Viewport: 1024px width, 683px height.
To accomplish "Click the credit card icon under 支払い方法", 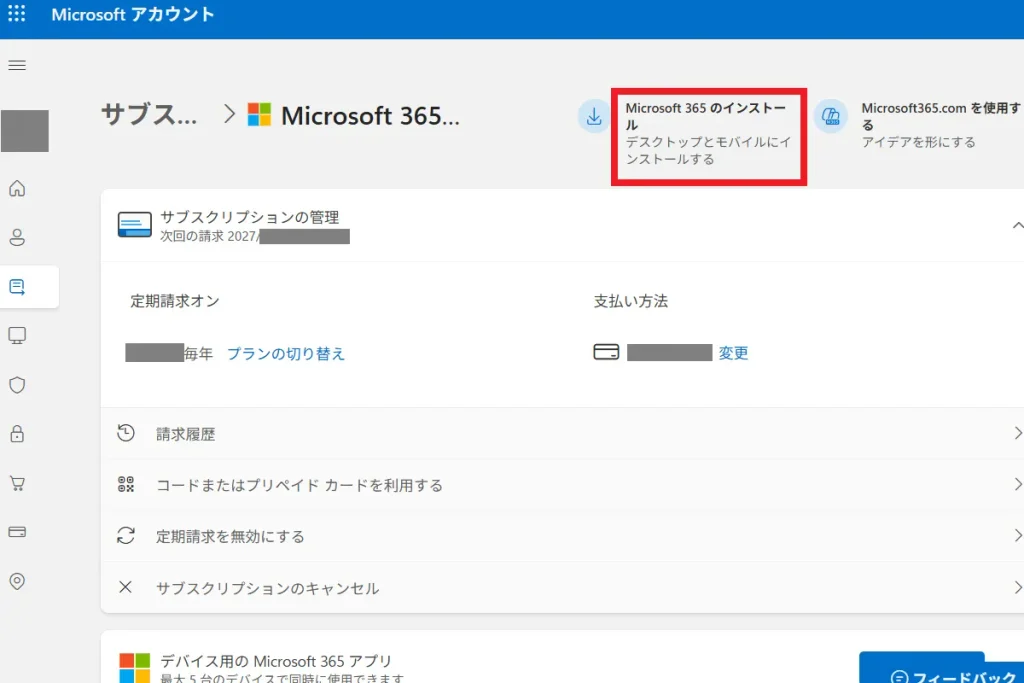I will (x=606, y=352).
